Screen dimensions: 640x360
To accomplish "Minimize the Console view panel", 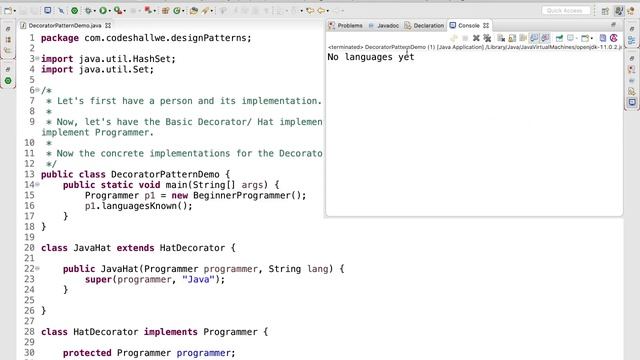I will [613, 25].
